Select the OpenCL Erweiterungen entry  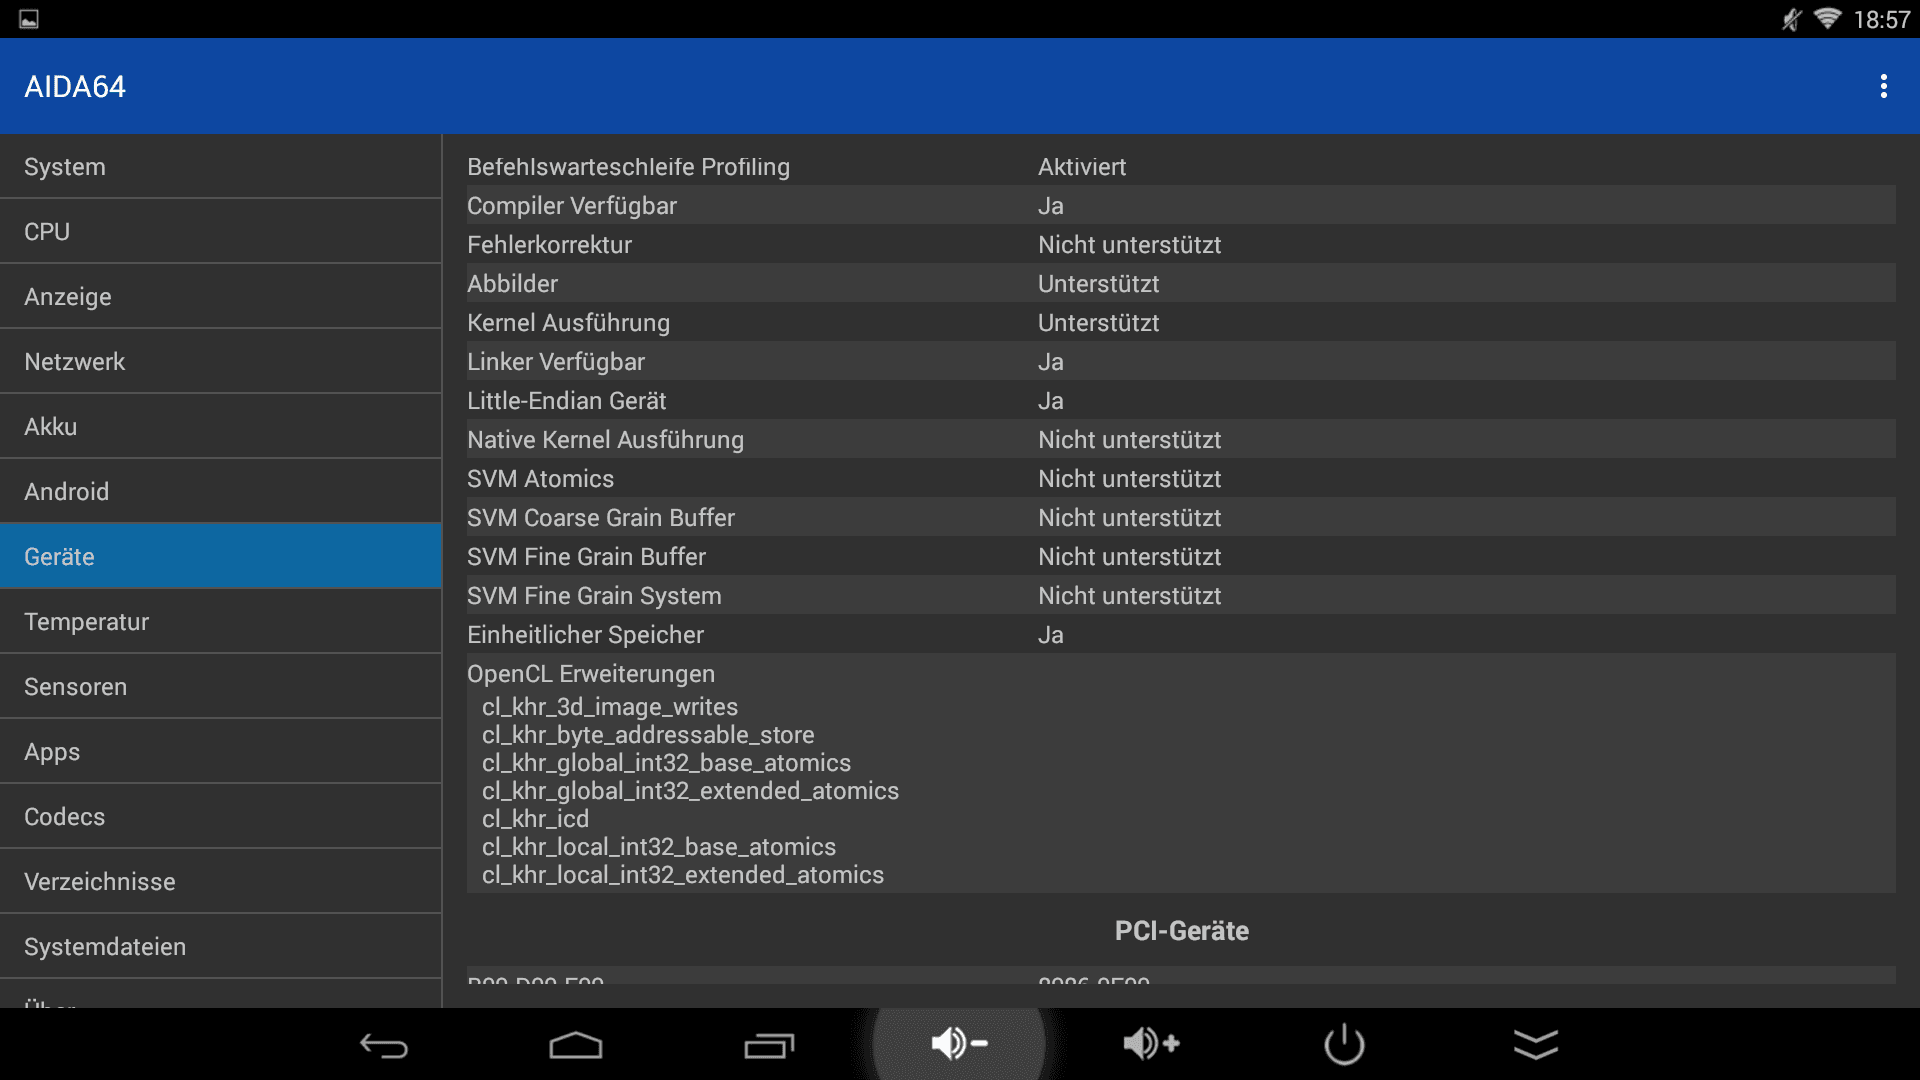pos(591,674)
